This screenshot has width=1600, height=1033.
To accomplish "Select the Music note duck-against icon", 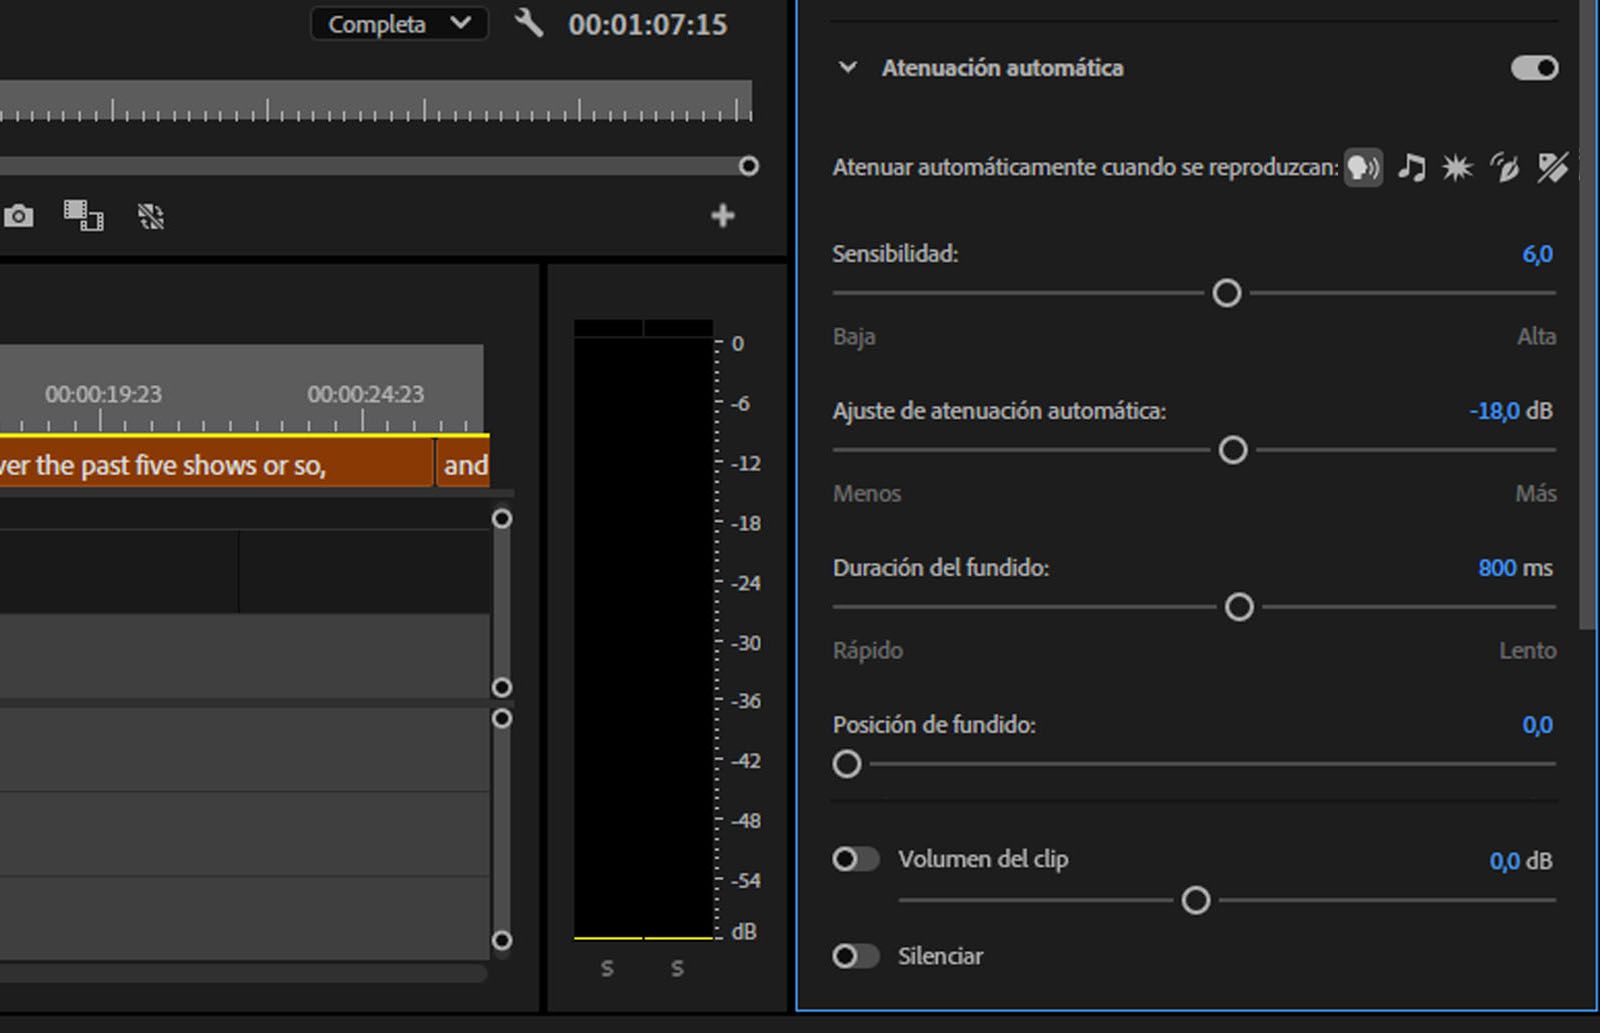I will pyautogui.click(x=1411, y=167).
